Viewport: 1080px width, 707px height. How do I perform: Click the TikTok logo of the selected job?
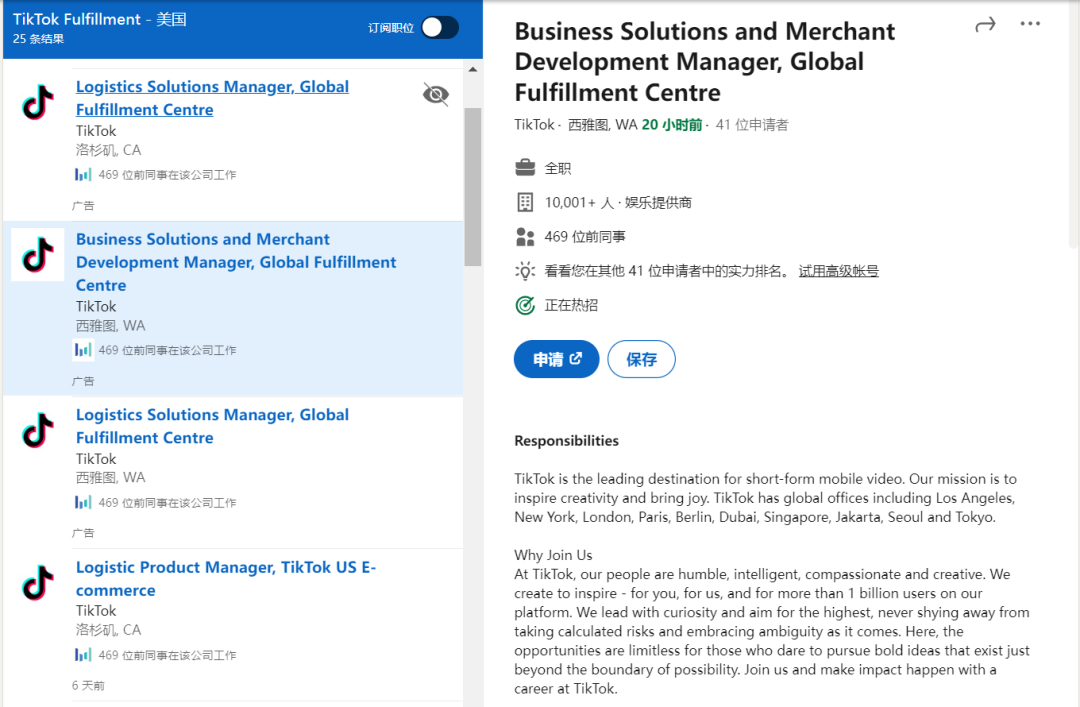point(38,254)
